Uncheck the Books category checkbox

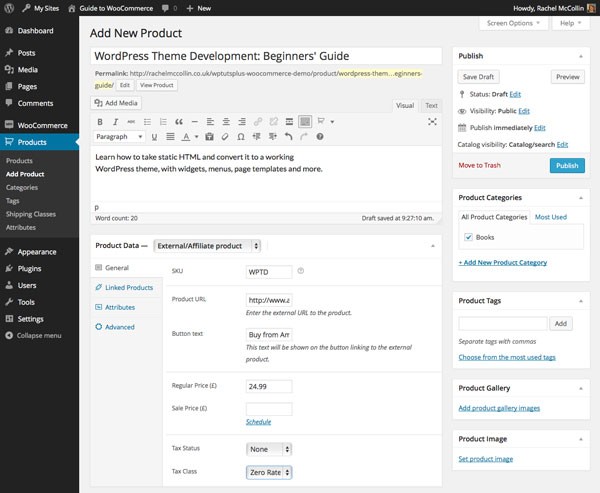tap(468, 237)
